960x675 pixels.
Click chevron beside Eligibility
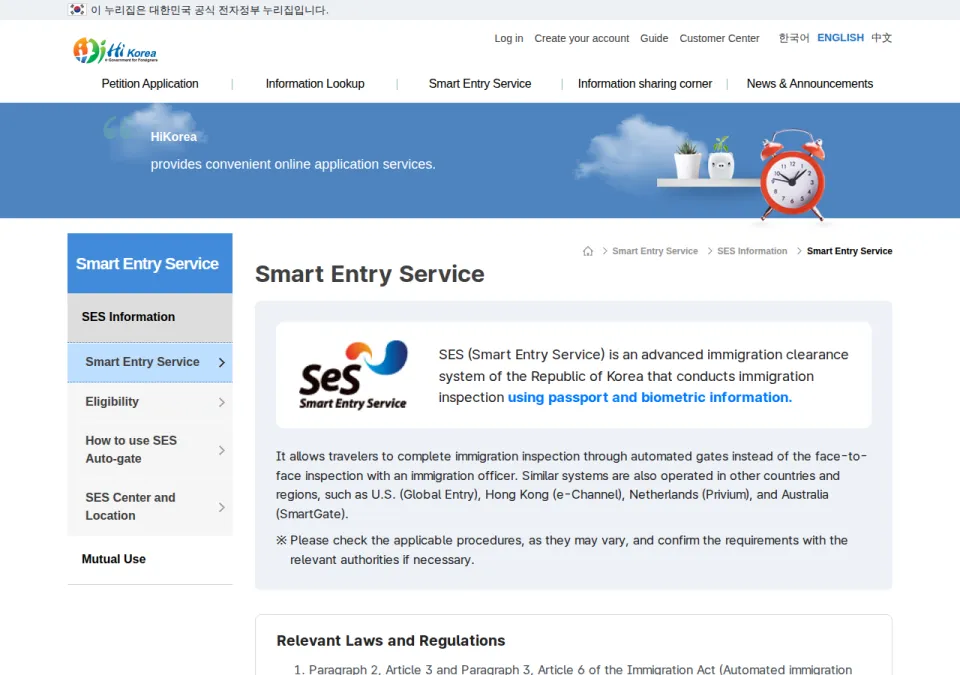click(222, 402)
